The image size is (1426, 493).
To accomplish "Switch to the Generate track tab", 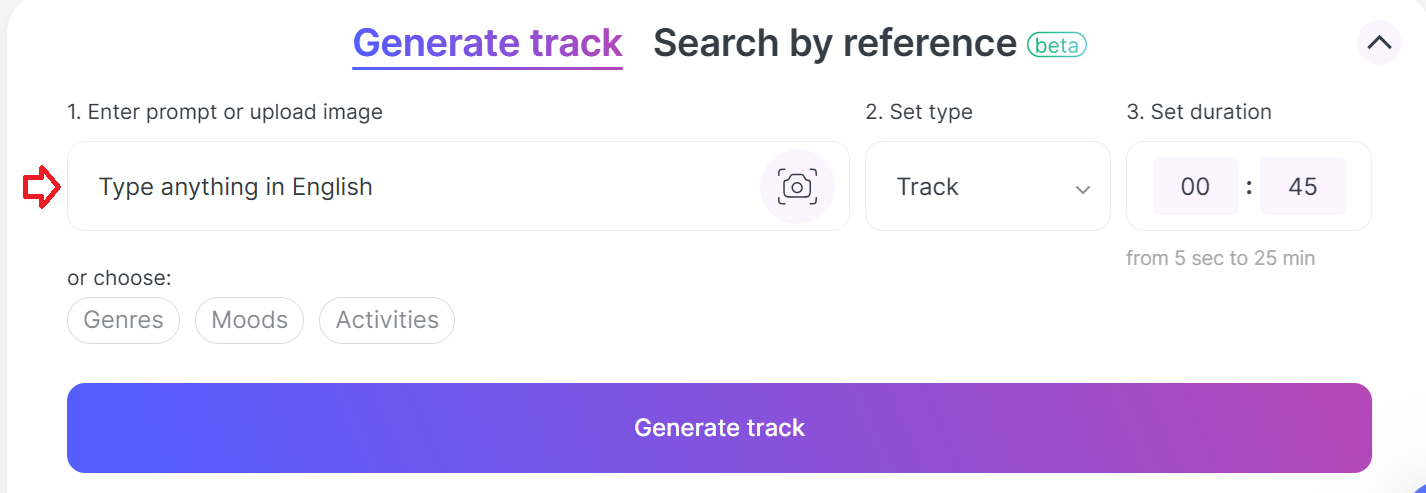I will pyautogui.click(x=488, y=43).
